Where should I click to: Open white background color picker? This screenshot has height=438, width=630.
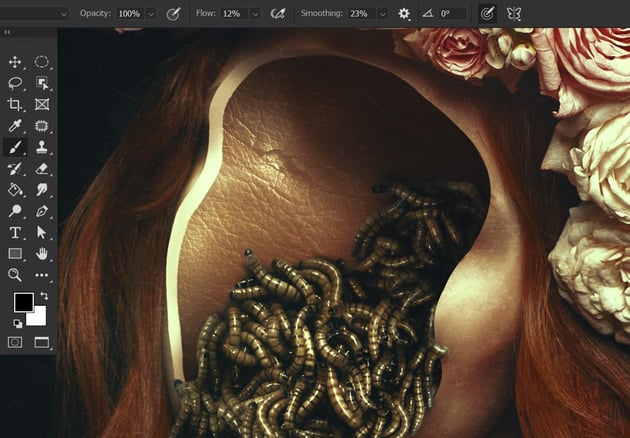click(39, 318)
